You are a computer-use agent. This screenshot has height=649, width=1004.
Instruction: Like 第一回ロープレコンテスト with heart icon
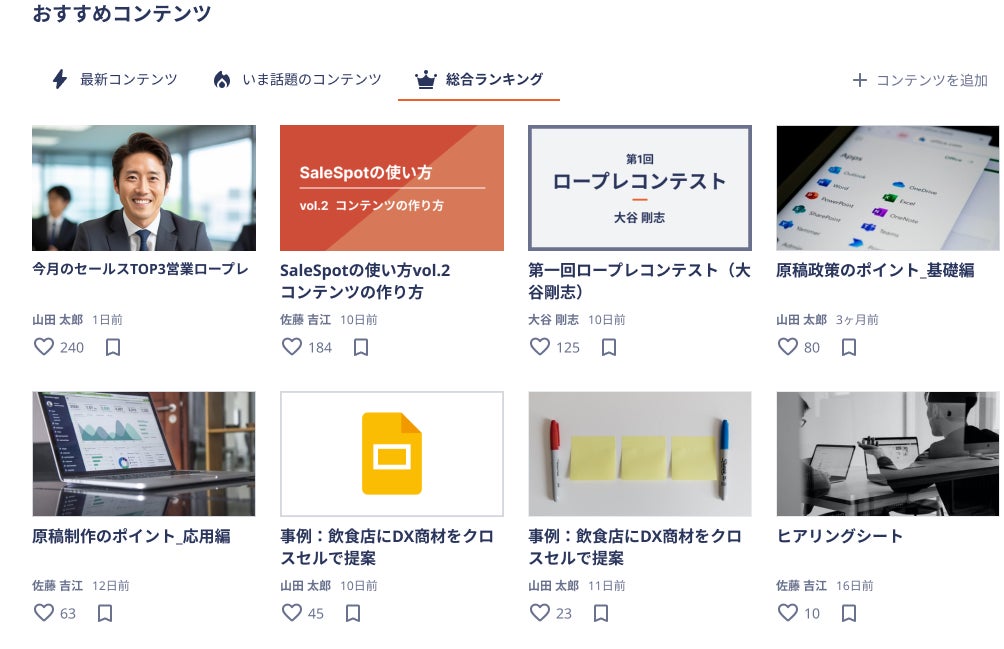540,347
